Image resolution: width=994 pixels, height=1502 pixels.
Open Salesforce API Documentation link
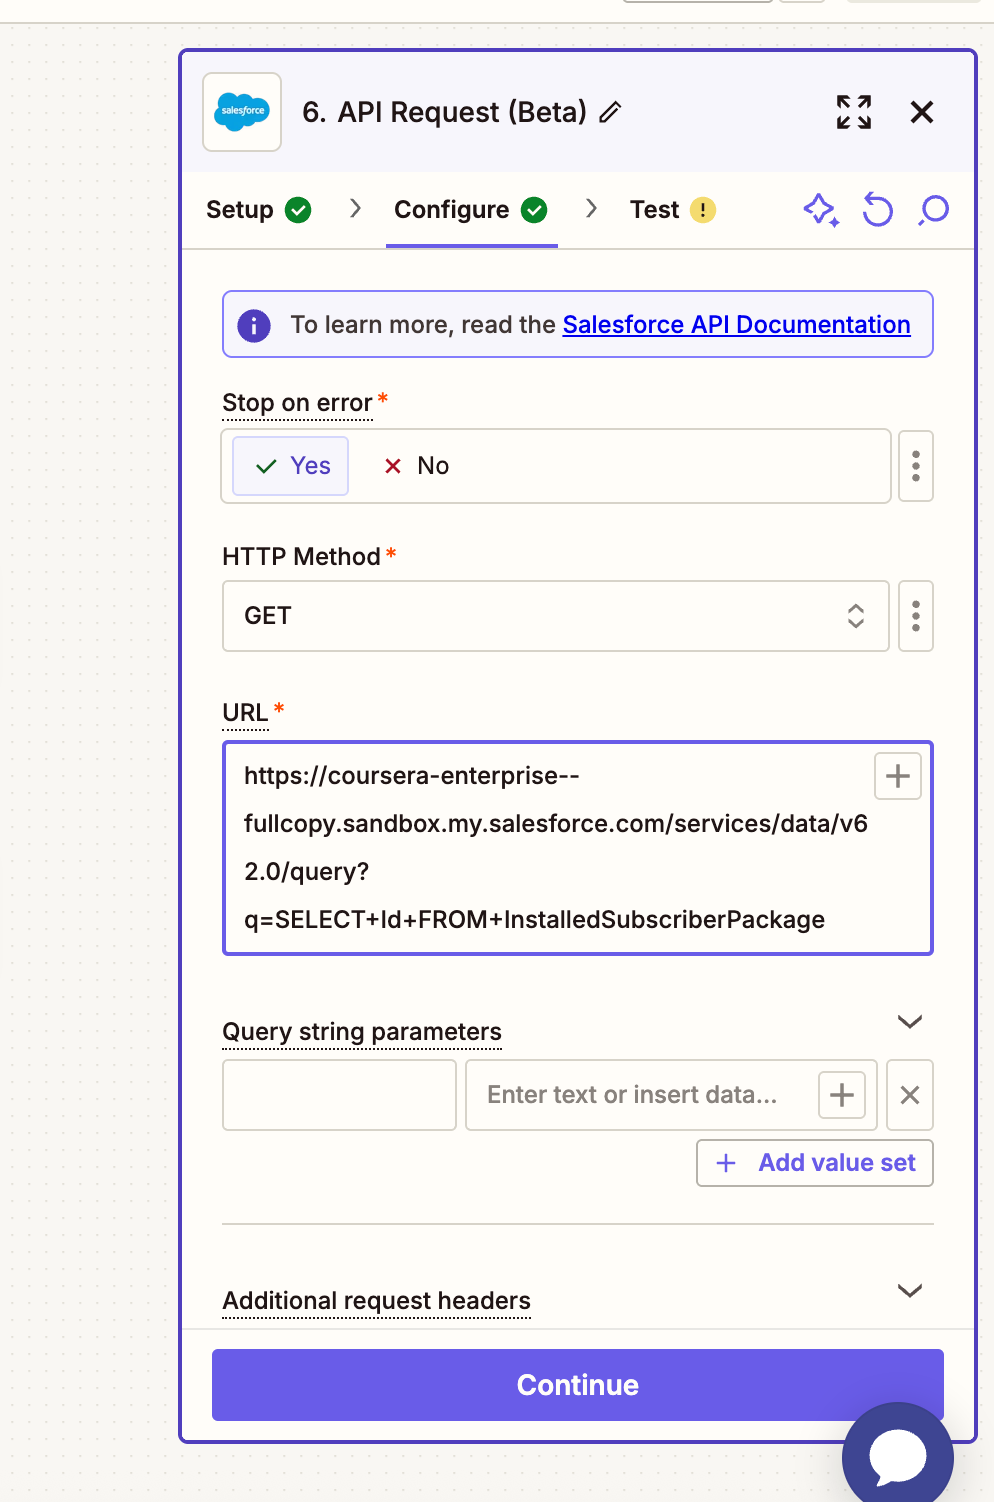click(x=737, y=325)
